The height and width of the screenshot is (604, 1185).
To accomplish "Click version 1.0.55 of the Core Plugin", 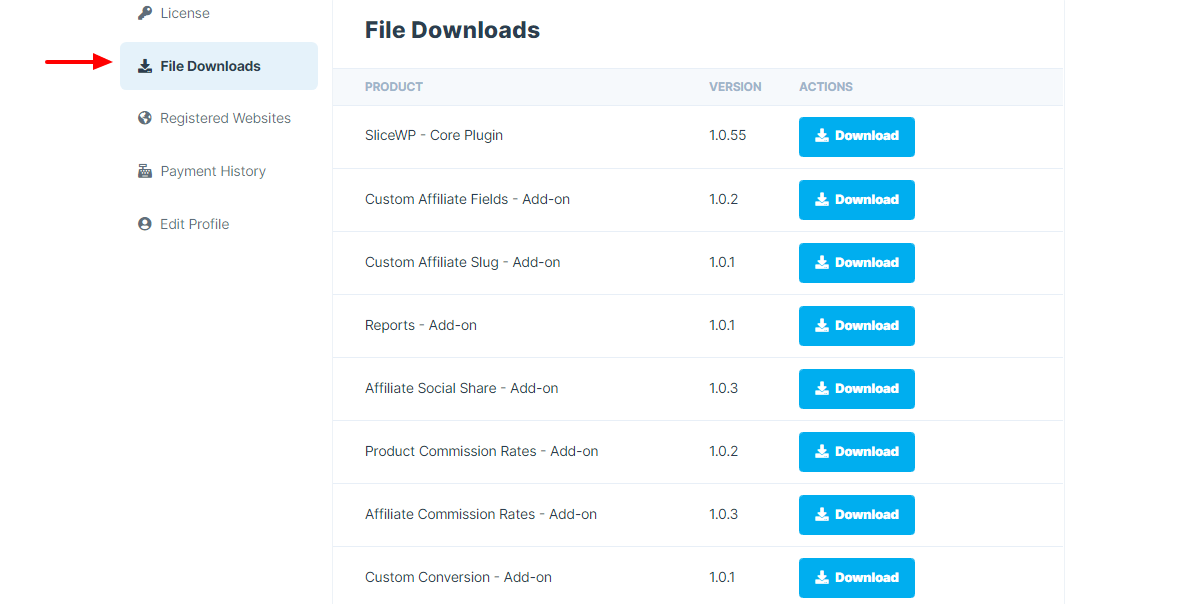I will pyautogui.click(x=727, y=135).
